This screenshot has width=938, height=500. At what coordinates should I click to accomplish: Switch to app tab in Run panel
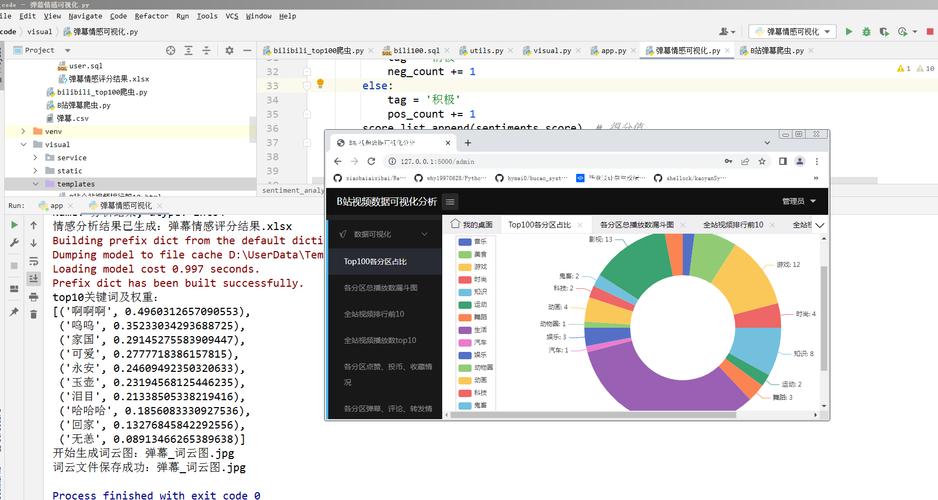tap(56, 205)
